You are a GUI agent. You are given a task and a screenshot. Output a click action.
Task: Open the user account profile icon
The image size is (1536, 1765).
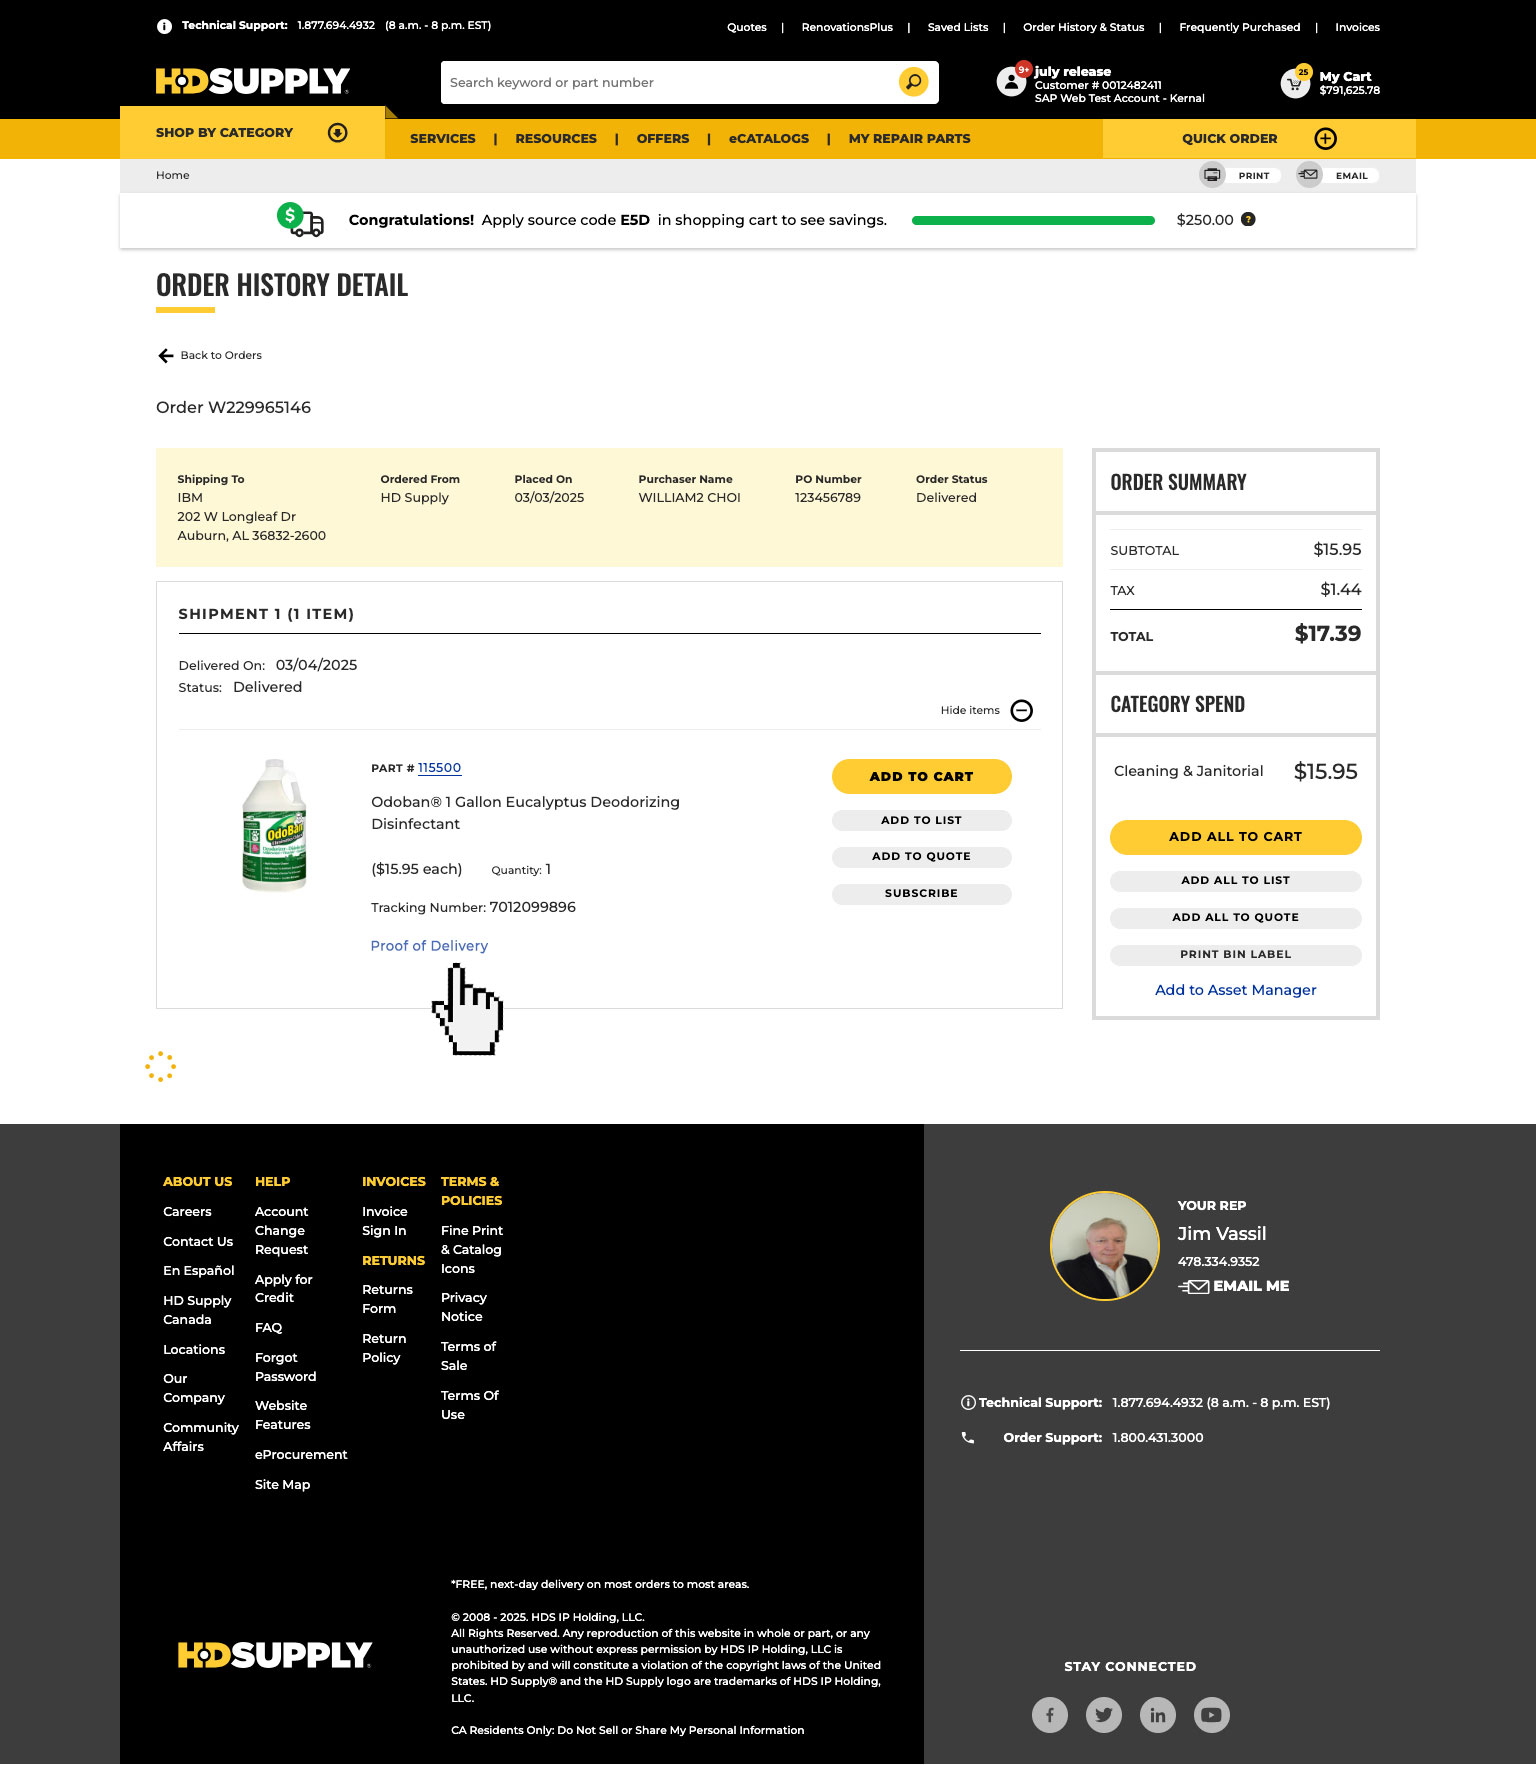click(1012, 82)
